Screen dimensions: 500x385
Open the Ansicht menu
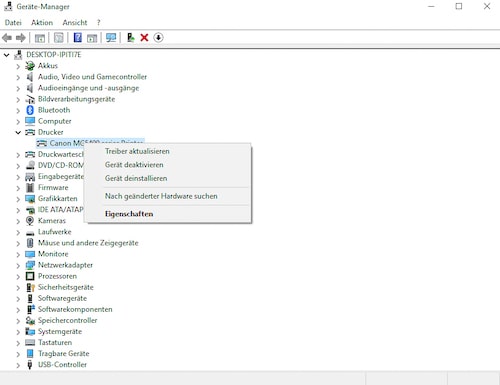(75, 23)
